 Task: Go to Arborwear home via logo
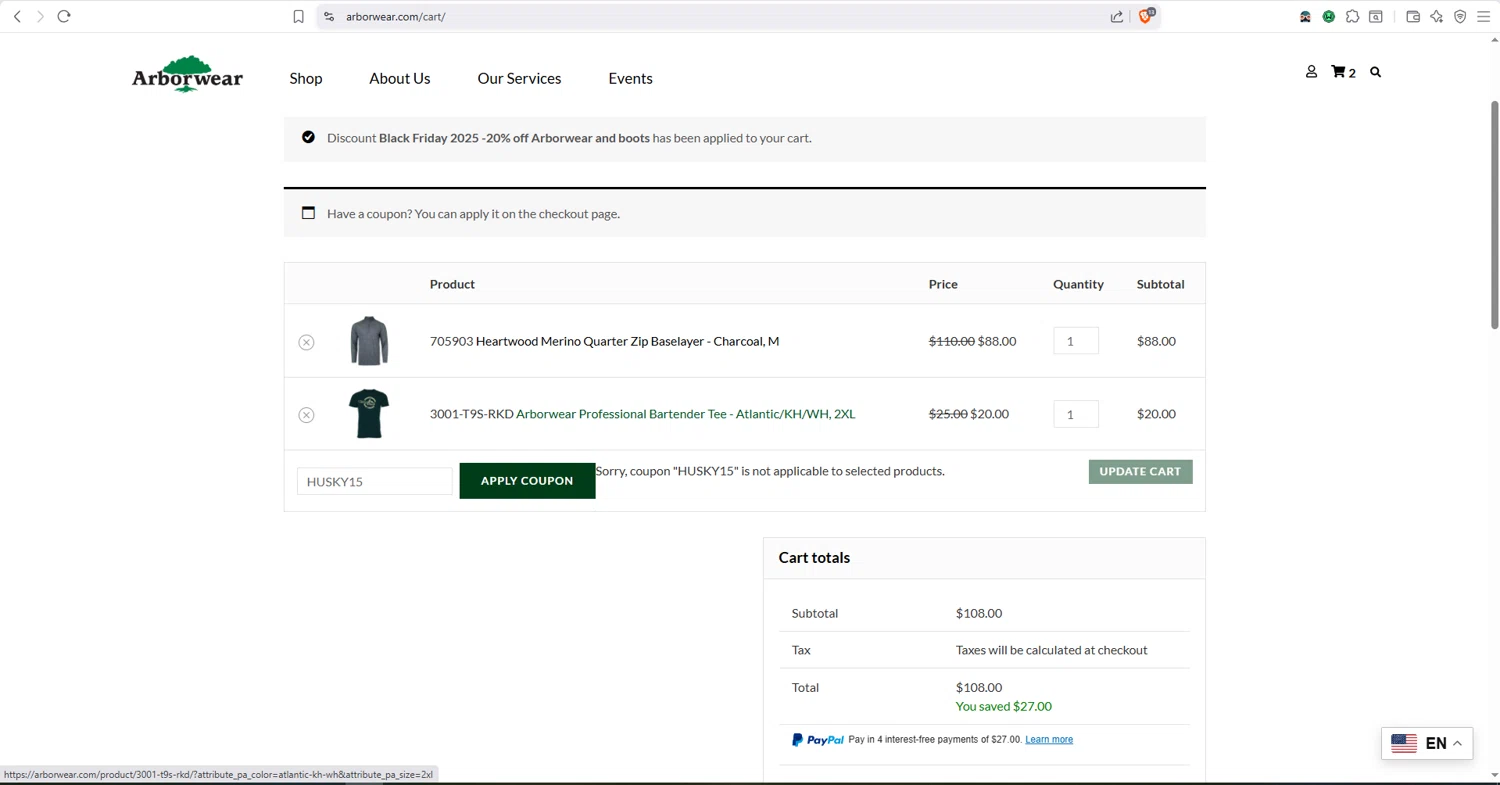(187, 75)
